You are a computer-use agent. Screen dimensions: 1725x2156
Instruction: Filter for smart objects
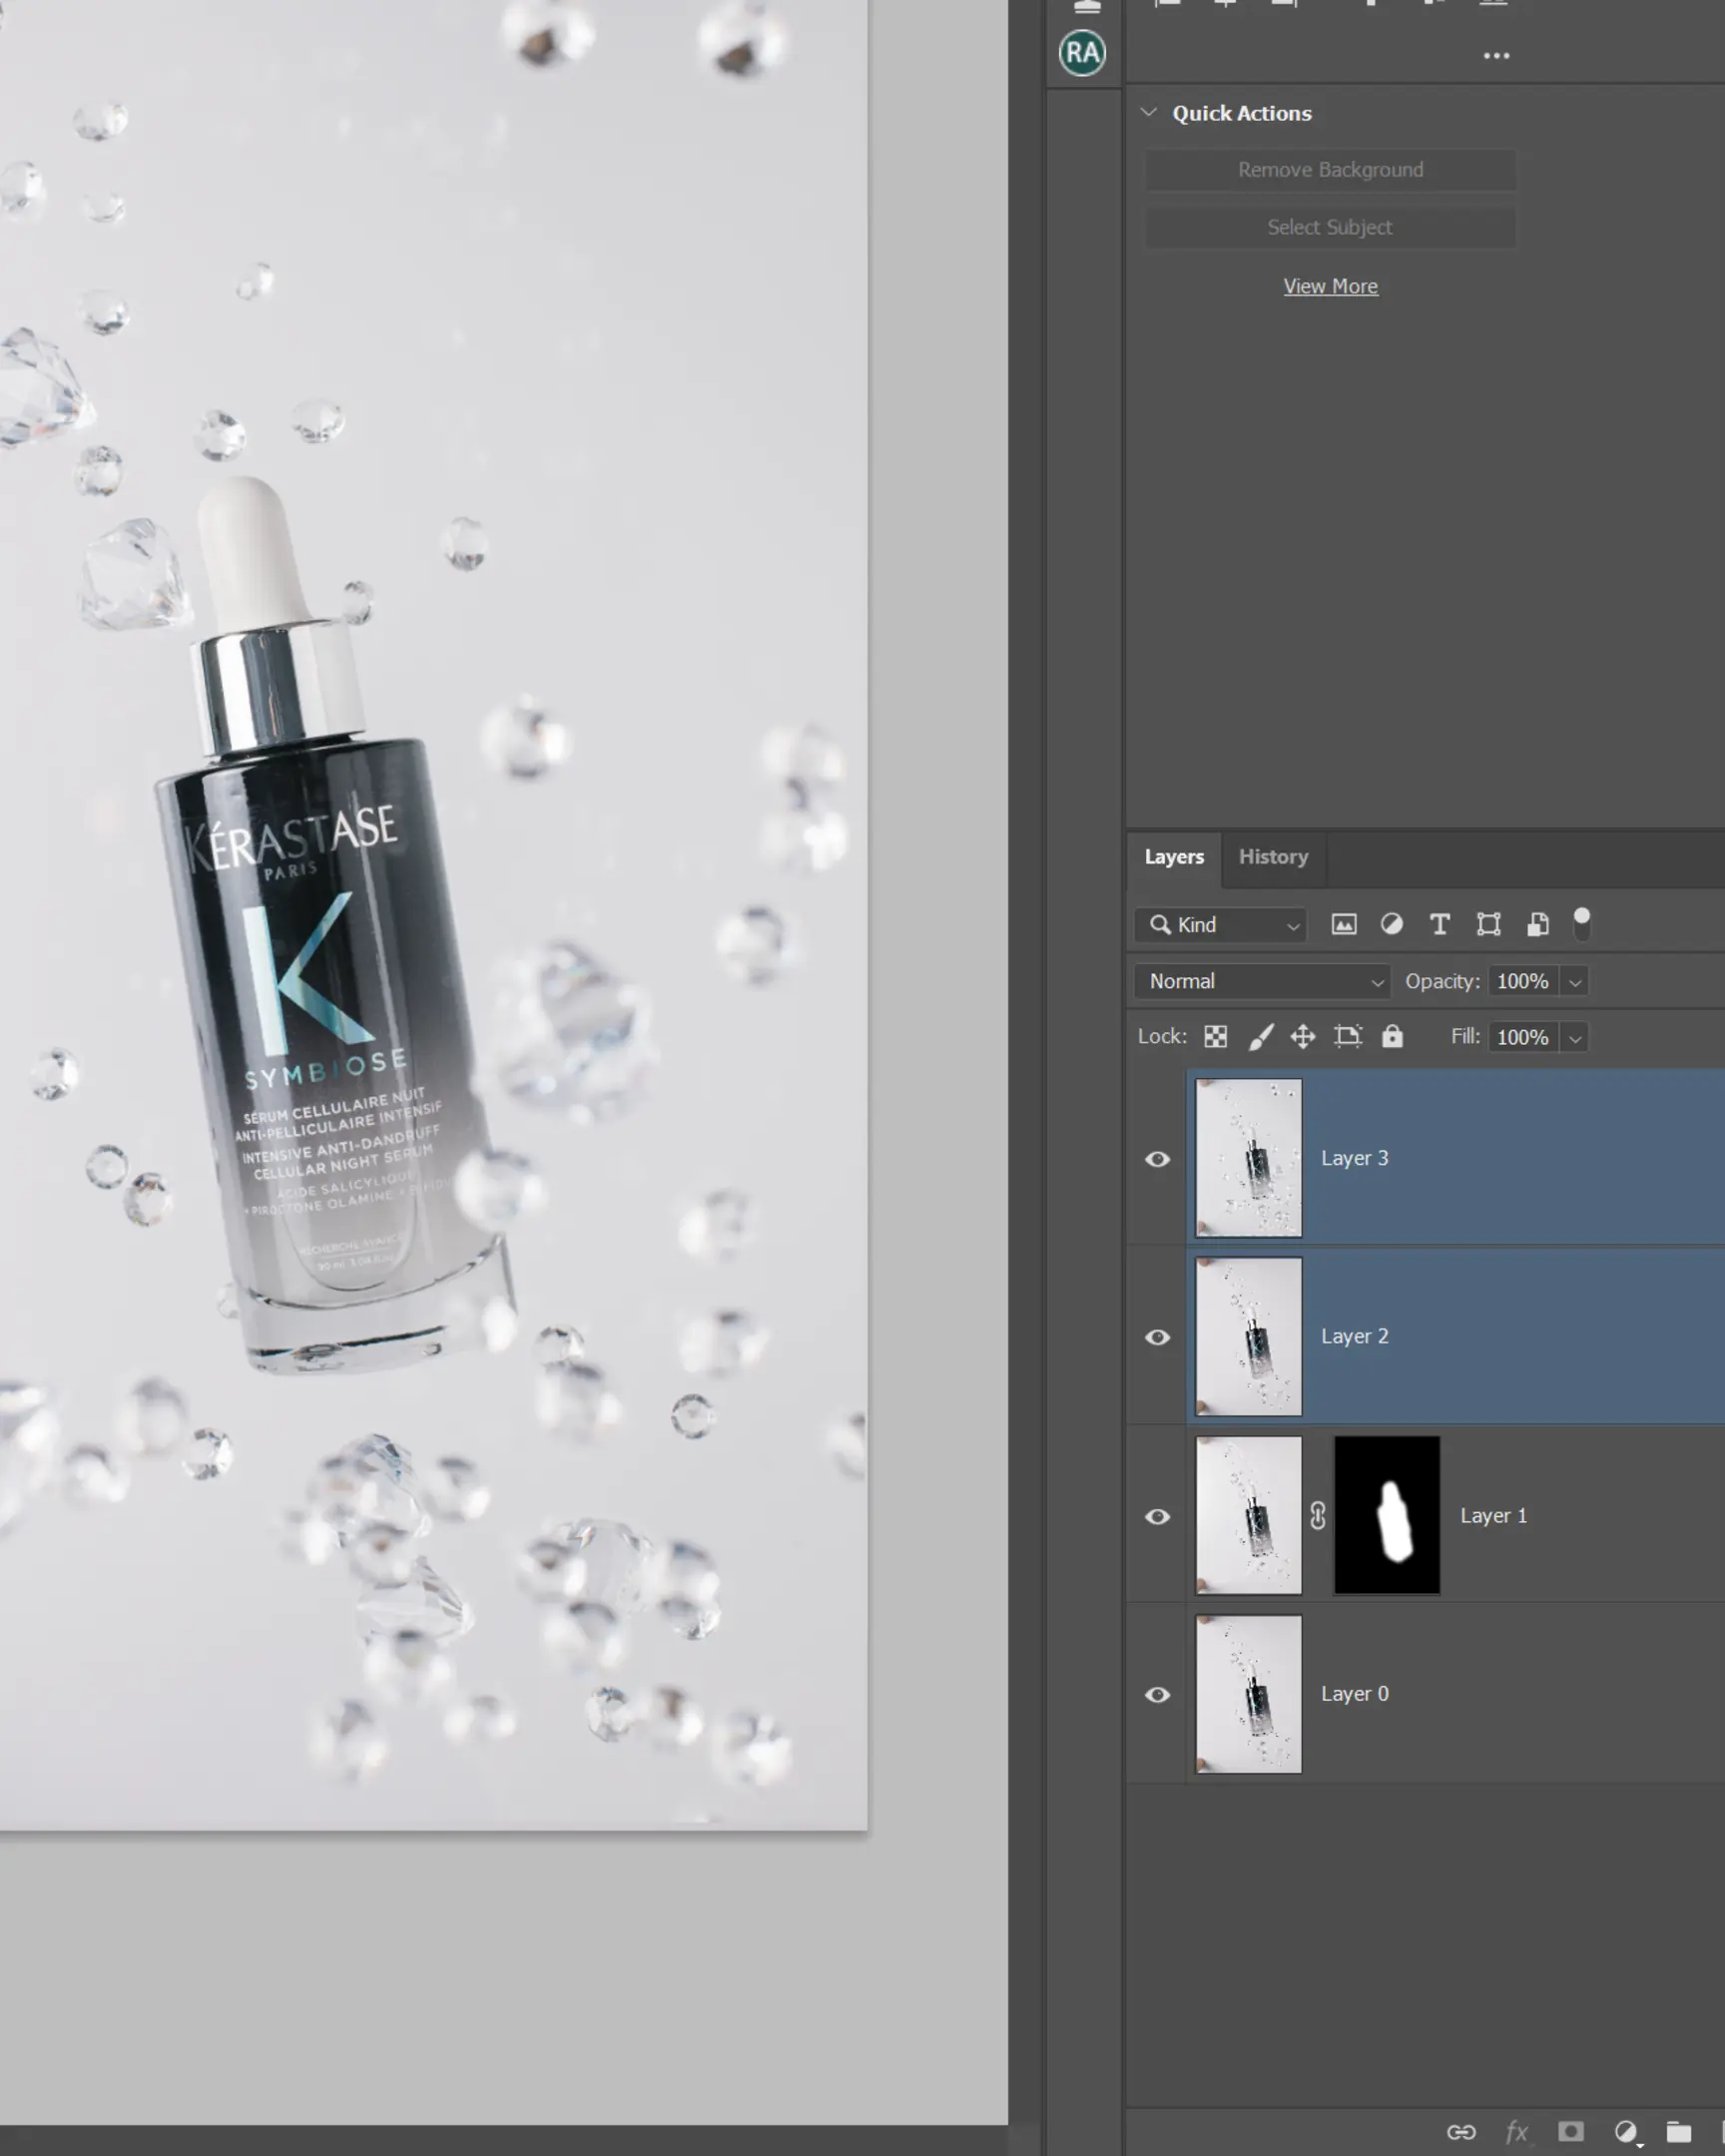click(1537, 924)
